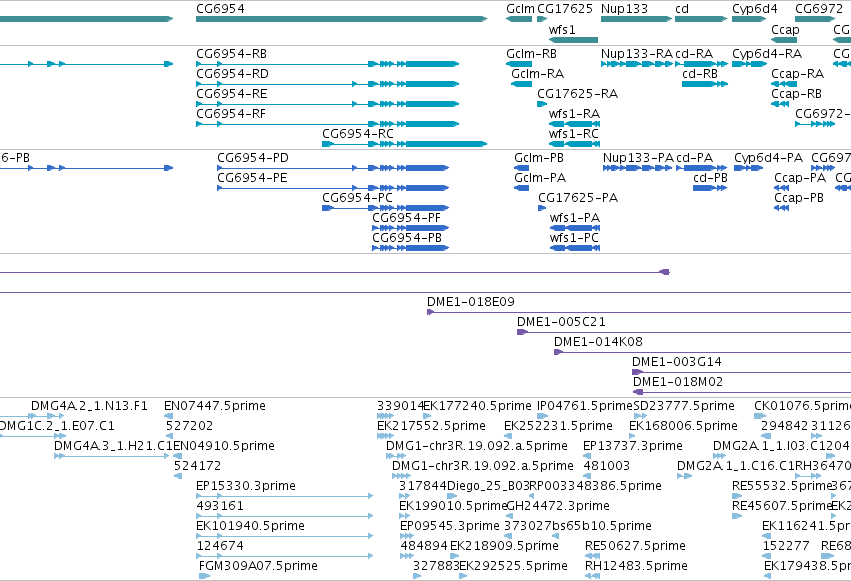Select EST EP13737.3prime
The image size is (851, 581).
click(587, 456)
